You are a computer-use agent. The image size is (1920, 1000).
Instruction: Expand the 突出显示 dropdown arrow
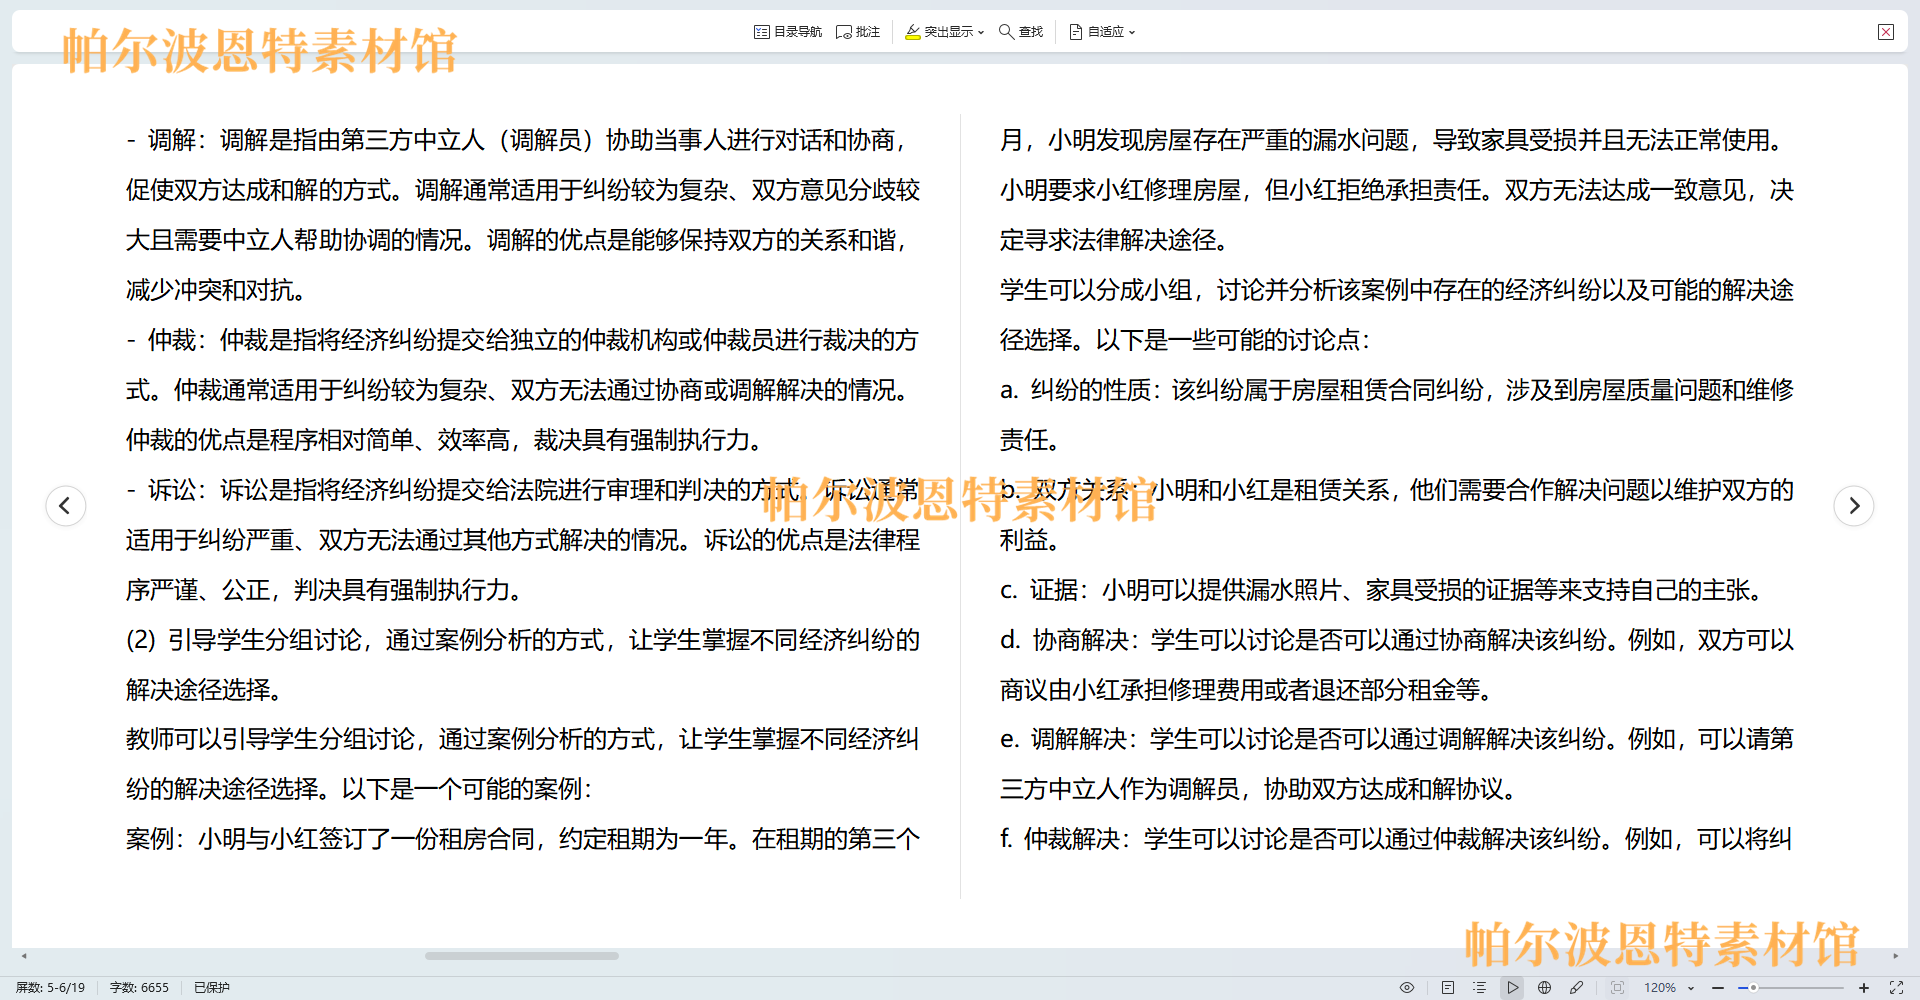[981, 32]
